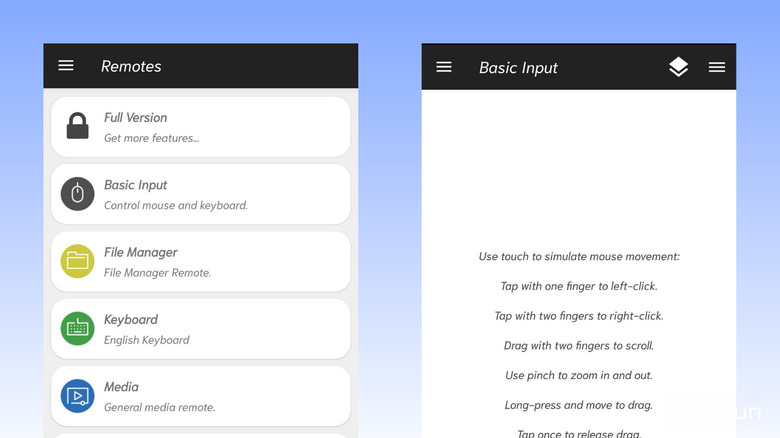Tap the mouse icon for Basic Input
Viewport: 780px width, 438px height.
(x=77, y=194)
